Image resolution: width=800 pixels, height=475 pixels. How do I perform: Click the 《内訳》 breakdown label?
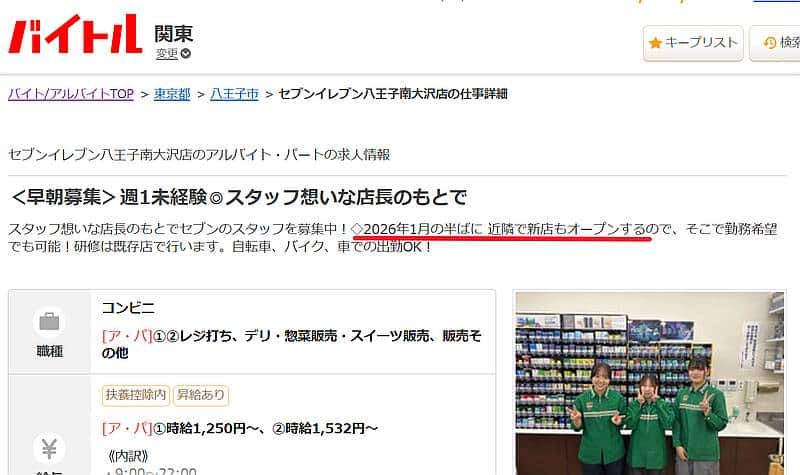(x=128, y=456)
